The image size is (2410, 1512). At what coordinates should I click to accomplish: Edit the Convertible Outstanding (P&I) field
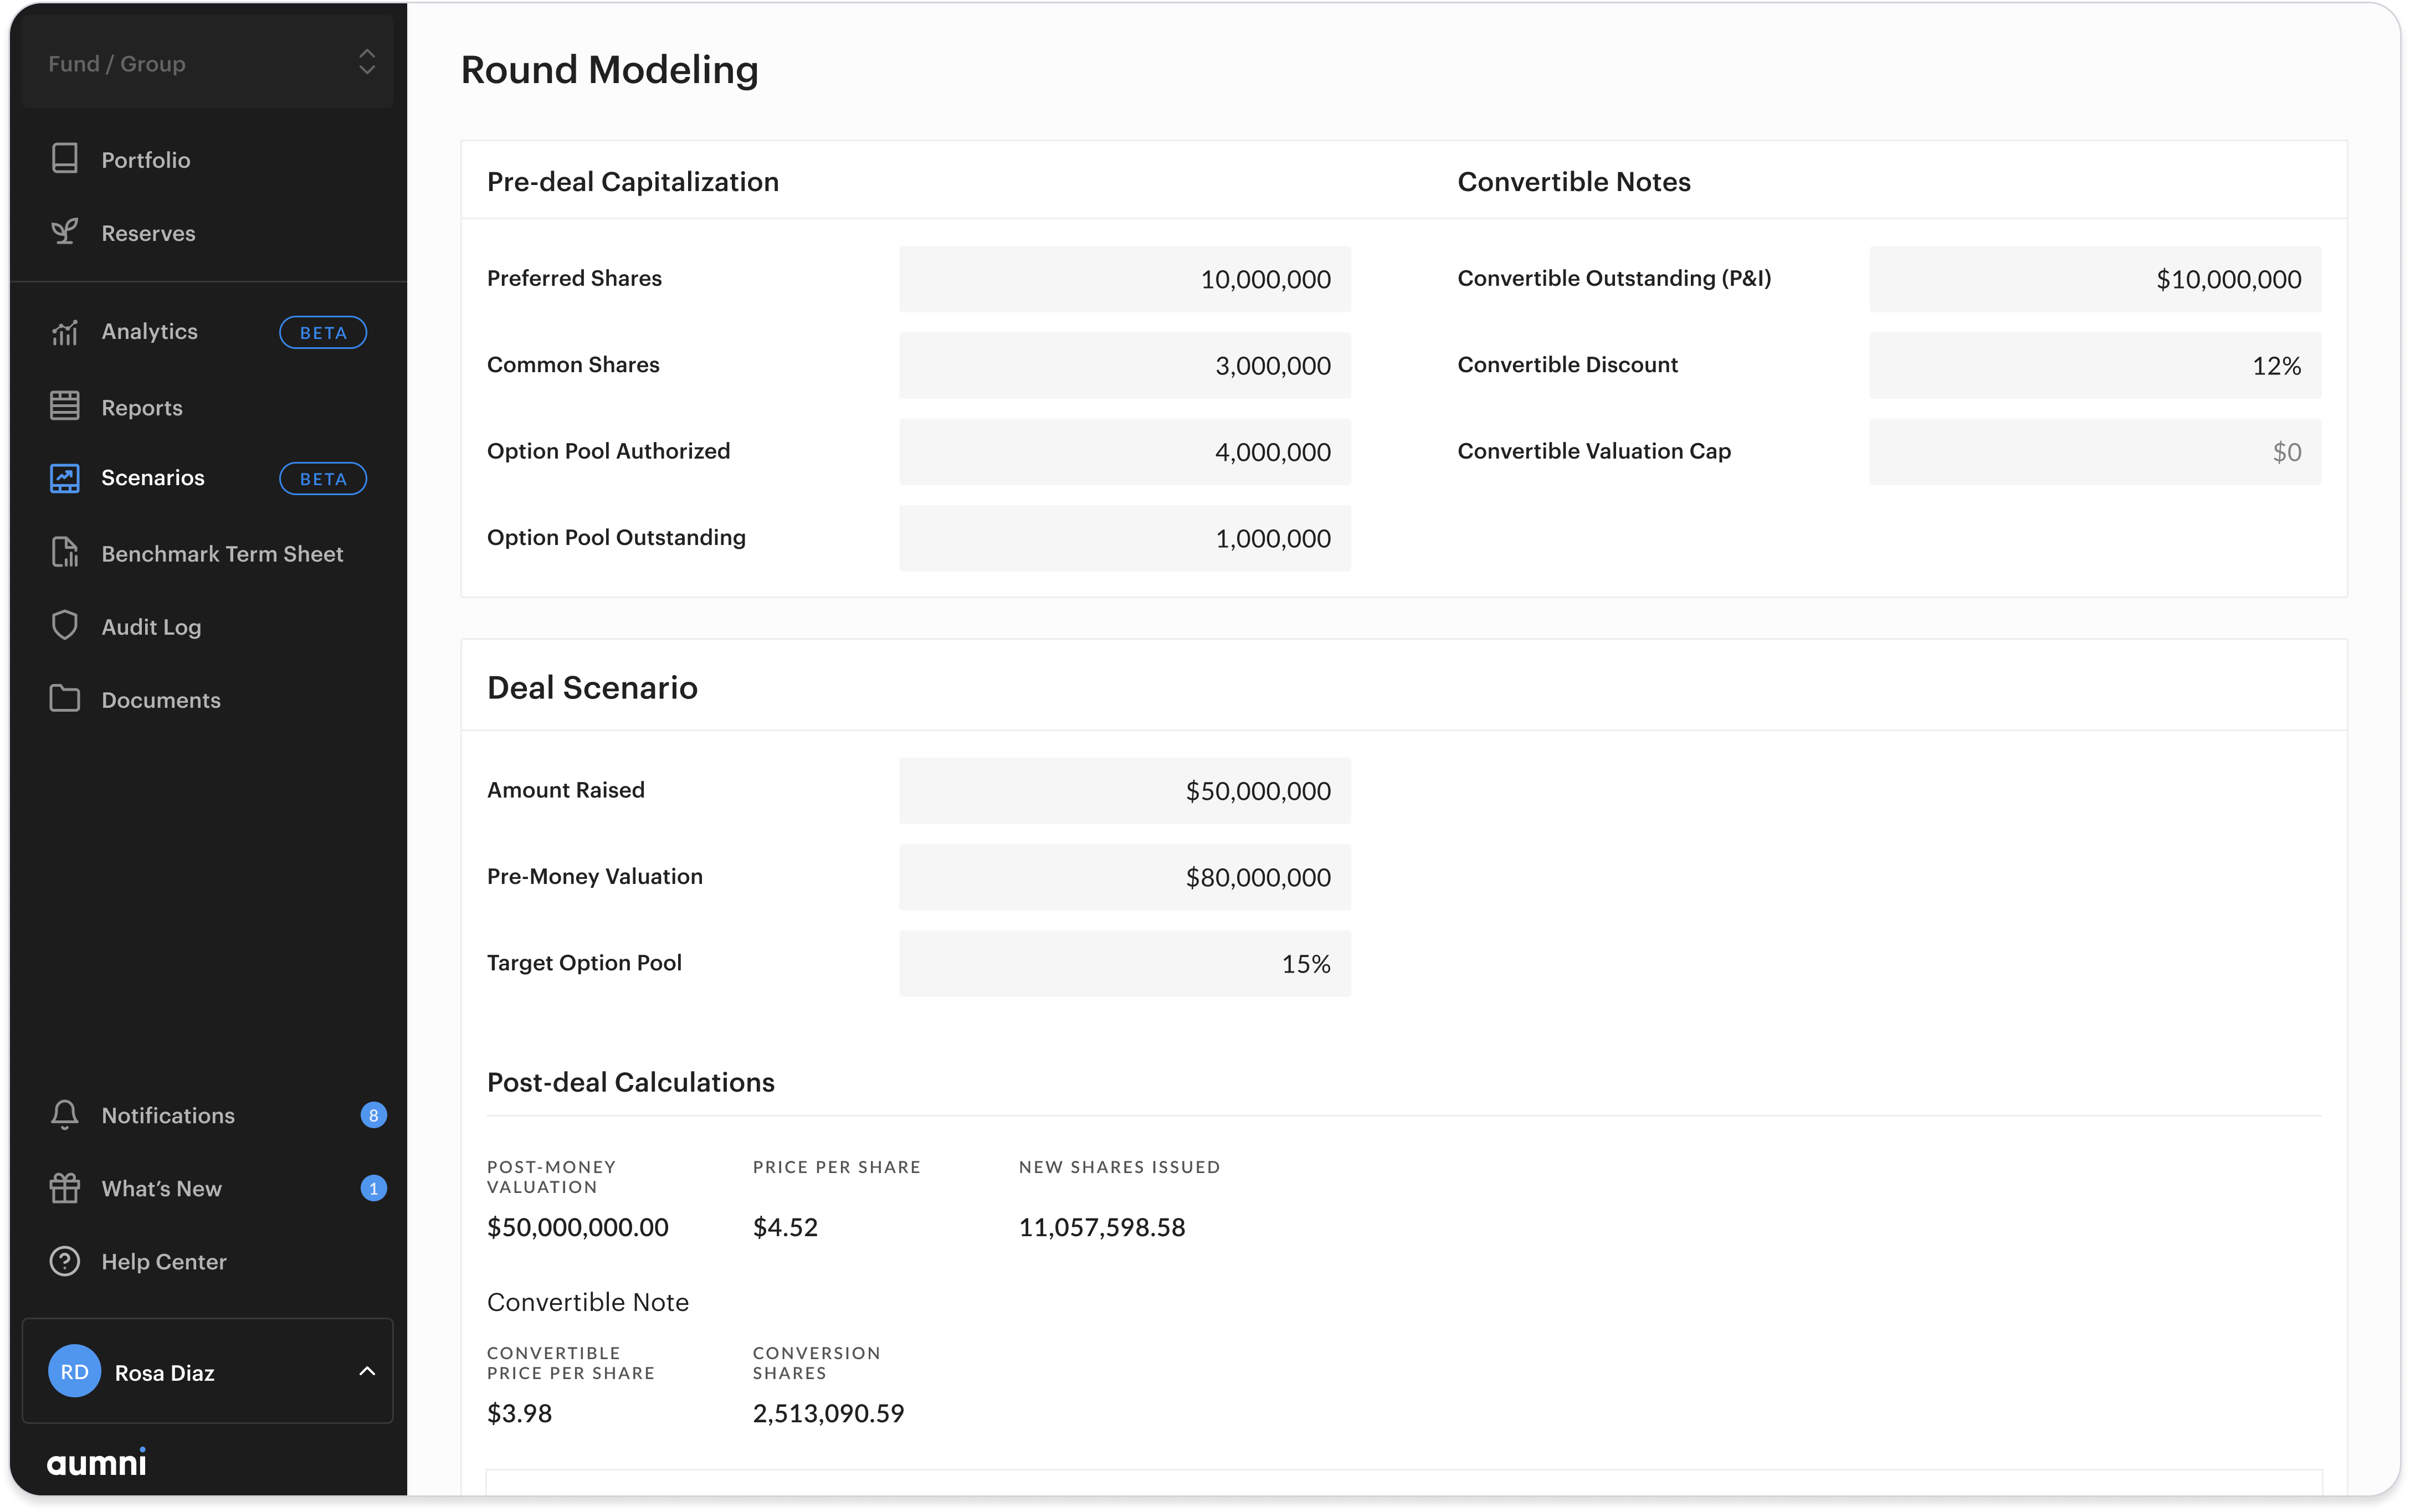(x=2096, y=279)
